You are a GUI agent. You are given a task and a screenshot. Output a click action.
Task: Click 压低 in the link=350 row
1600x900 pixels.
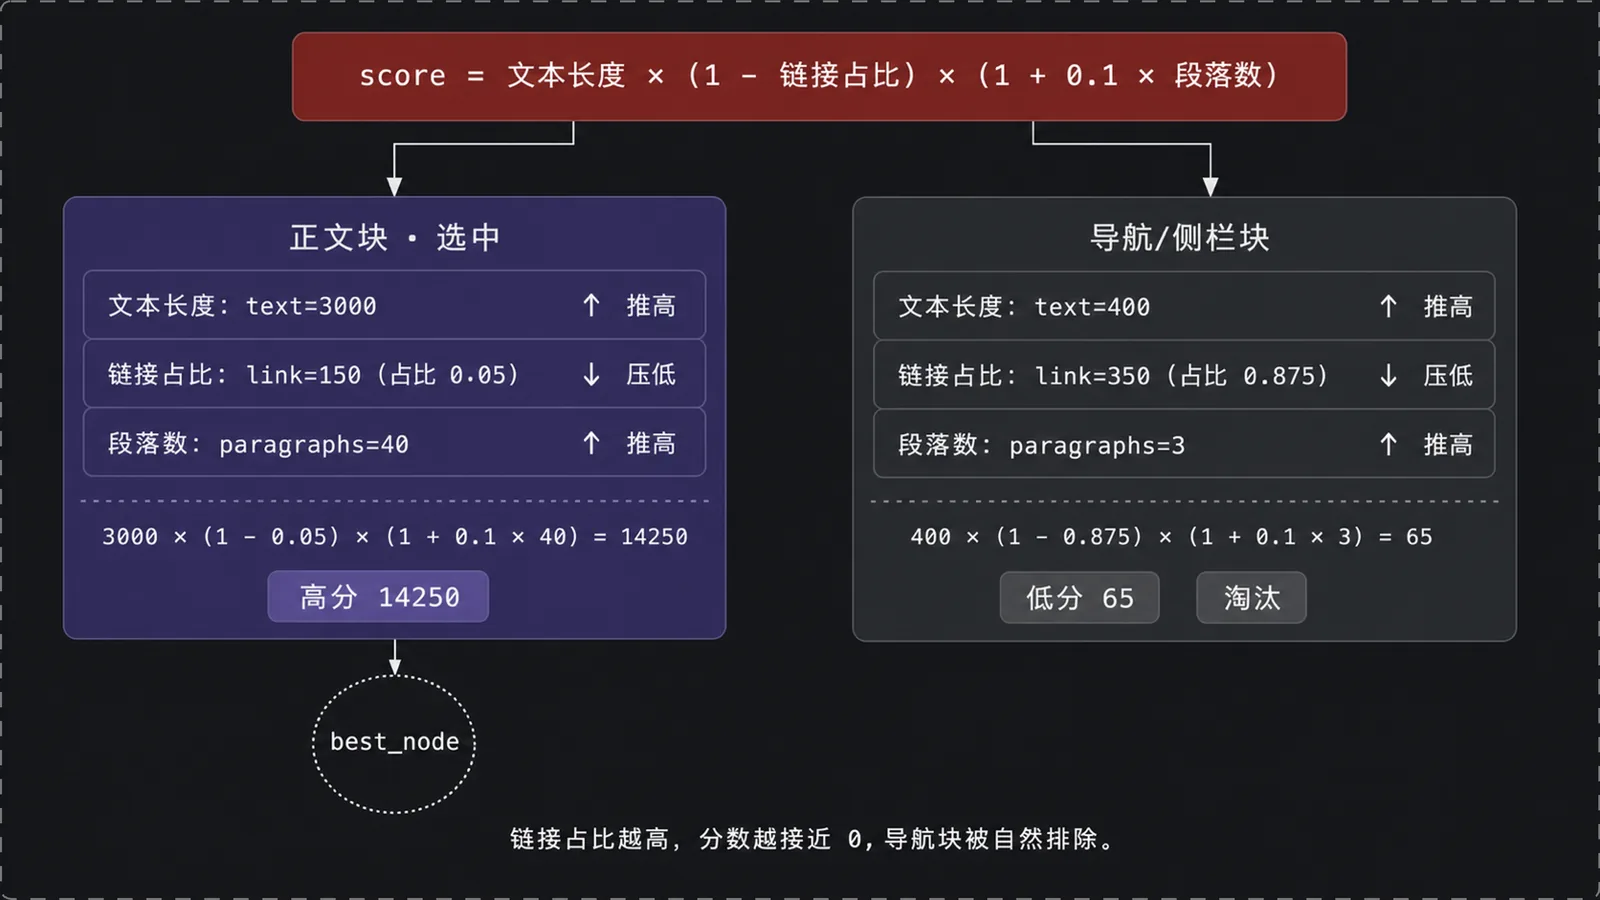(1448, 375)
